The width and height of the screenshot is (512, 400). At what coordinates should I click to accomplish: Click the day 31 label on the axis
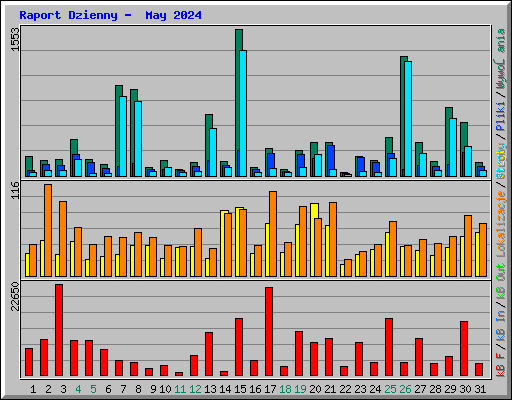480,389
